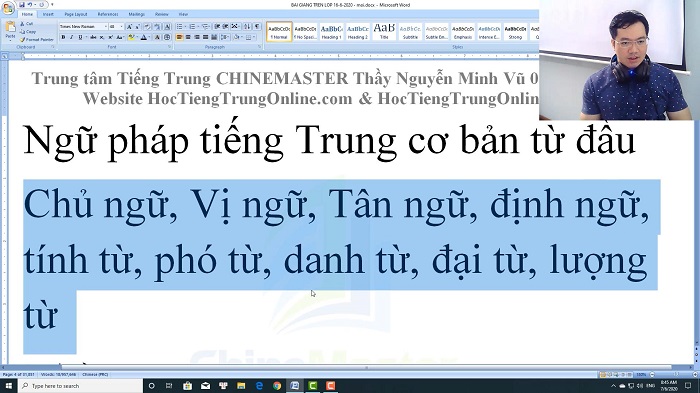Screen dimensions: 700x393
Task: Clear formatting icon in Font group
Action: [147, 26]
